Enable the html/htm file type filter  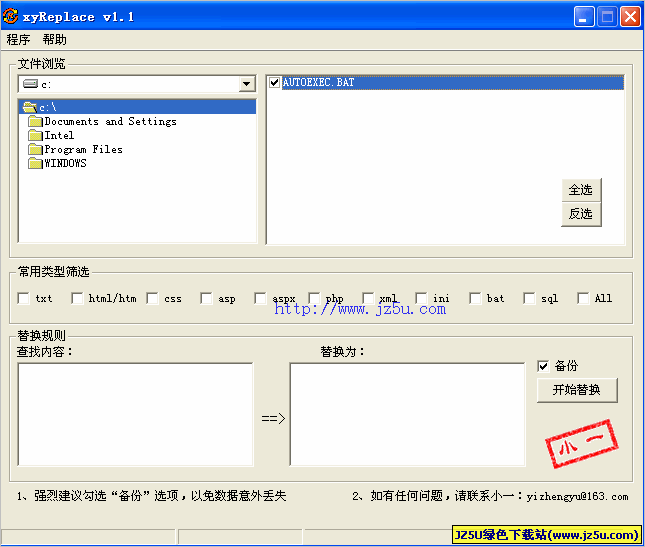(77, 298)
